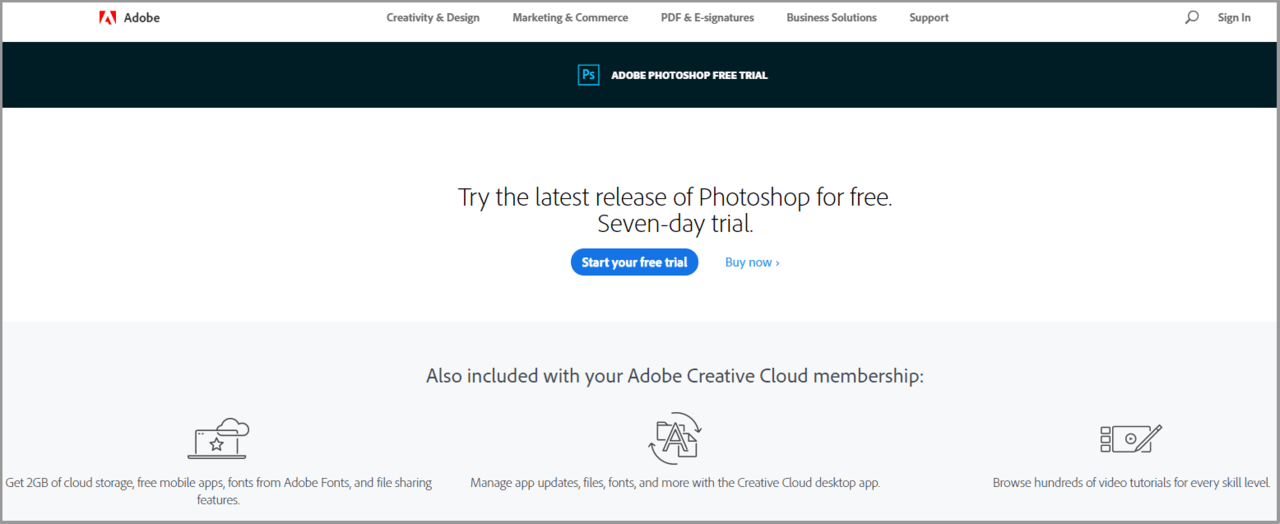Click the red Adobe logo icon
Screen dimensions: 1280x524
tap(107, 17)
